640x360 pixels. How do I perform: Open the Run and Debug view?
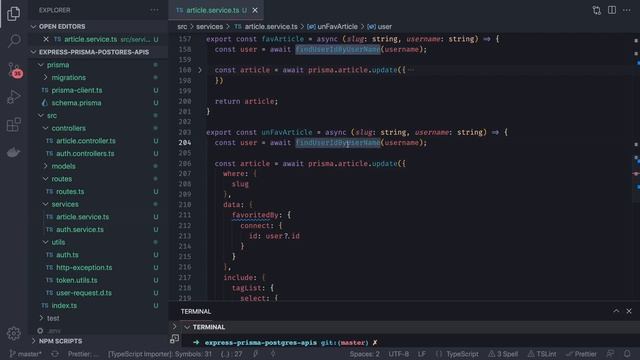click(13, 97)
